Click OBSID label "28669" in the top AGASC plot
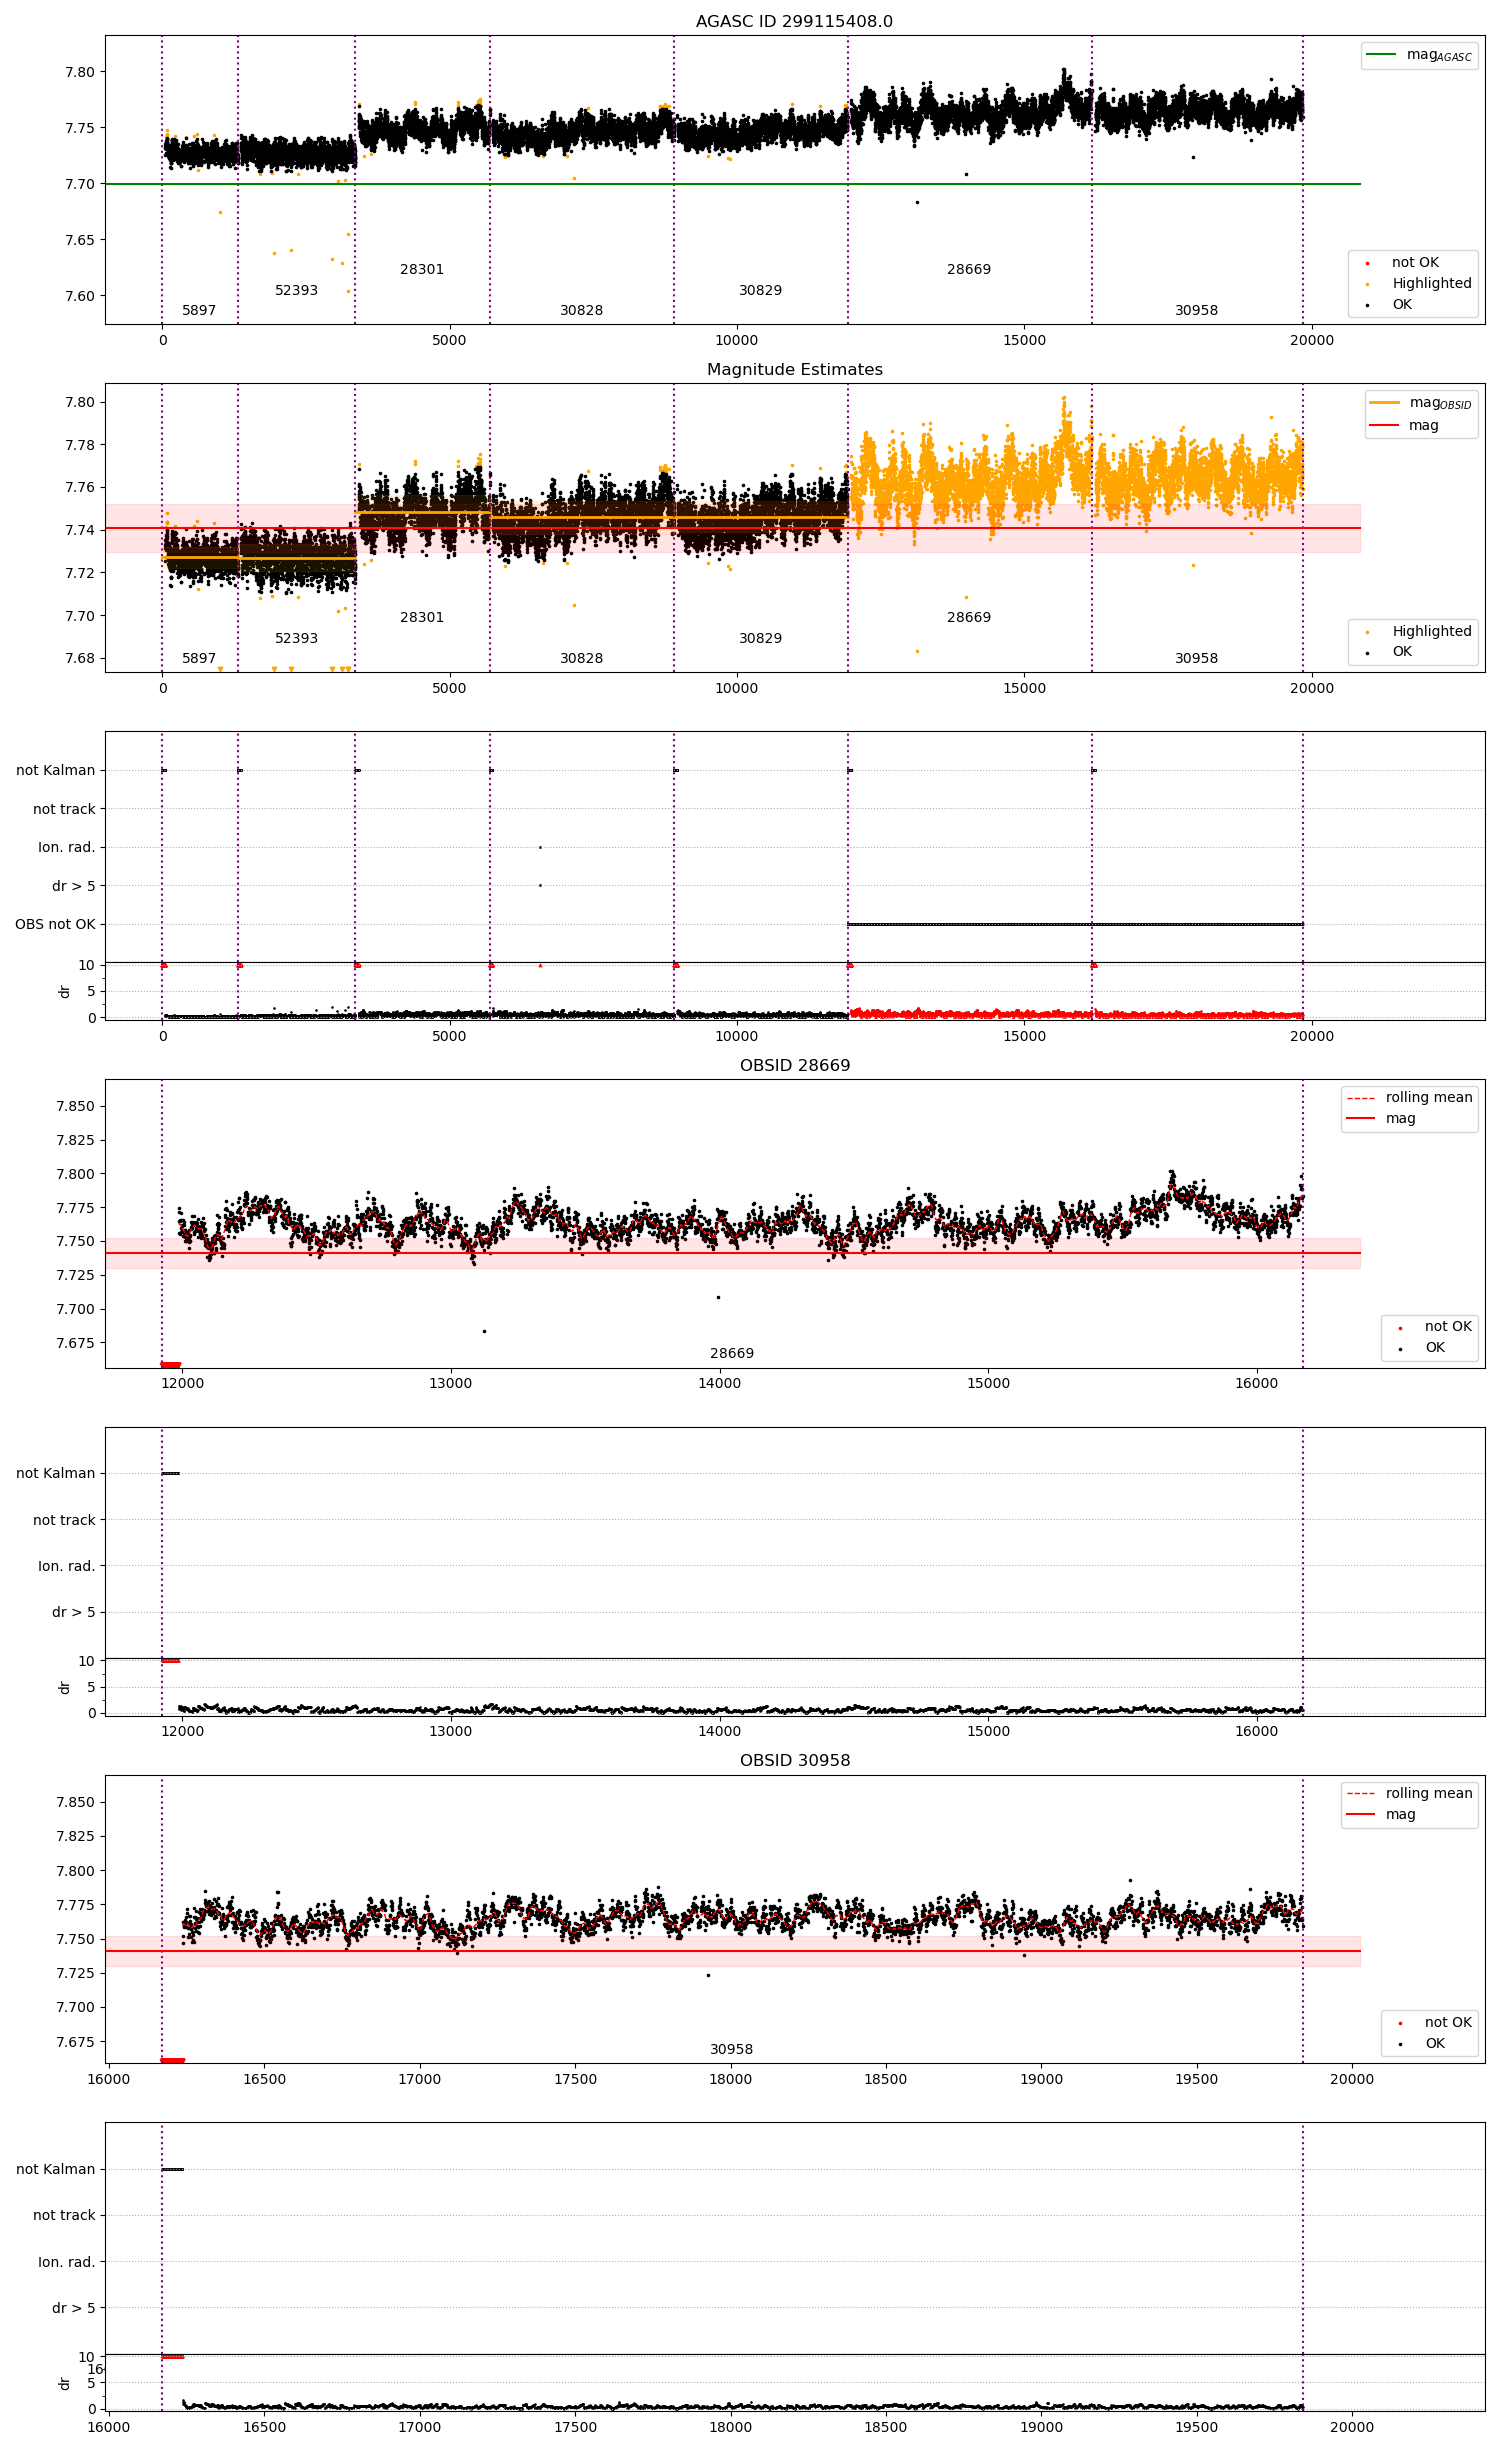The height and width of the screenshot is (2450, 1500). [969, 270]
